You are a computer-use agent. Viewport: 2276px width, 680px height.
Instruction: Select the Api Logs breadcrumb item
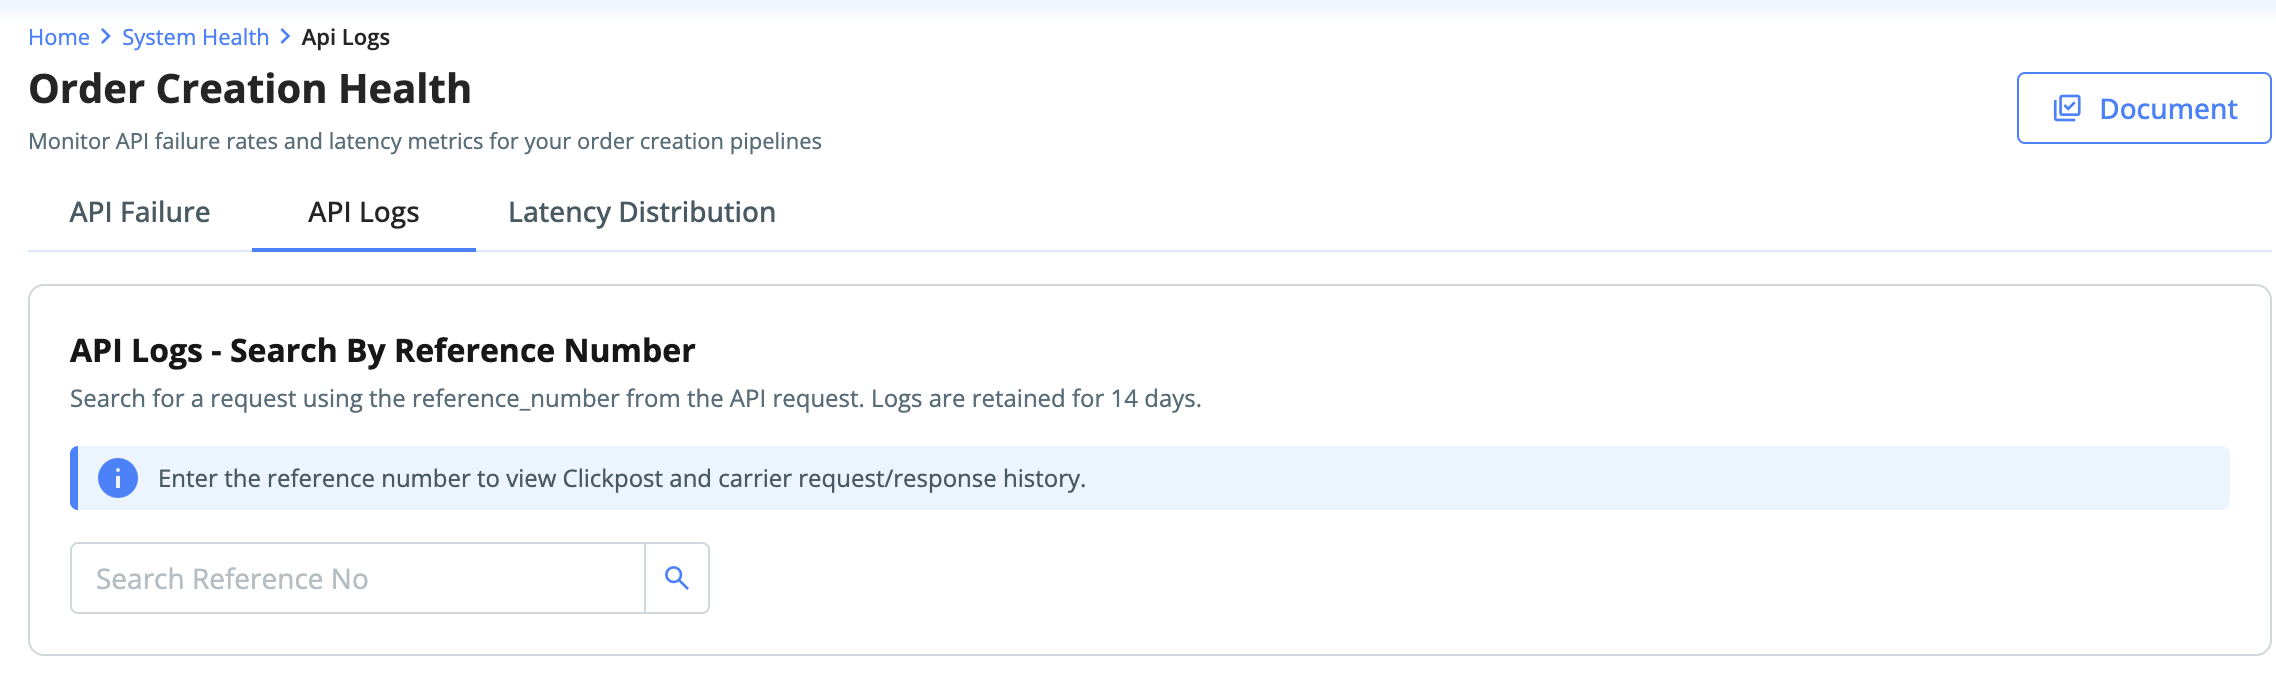(x=346, y=37)
